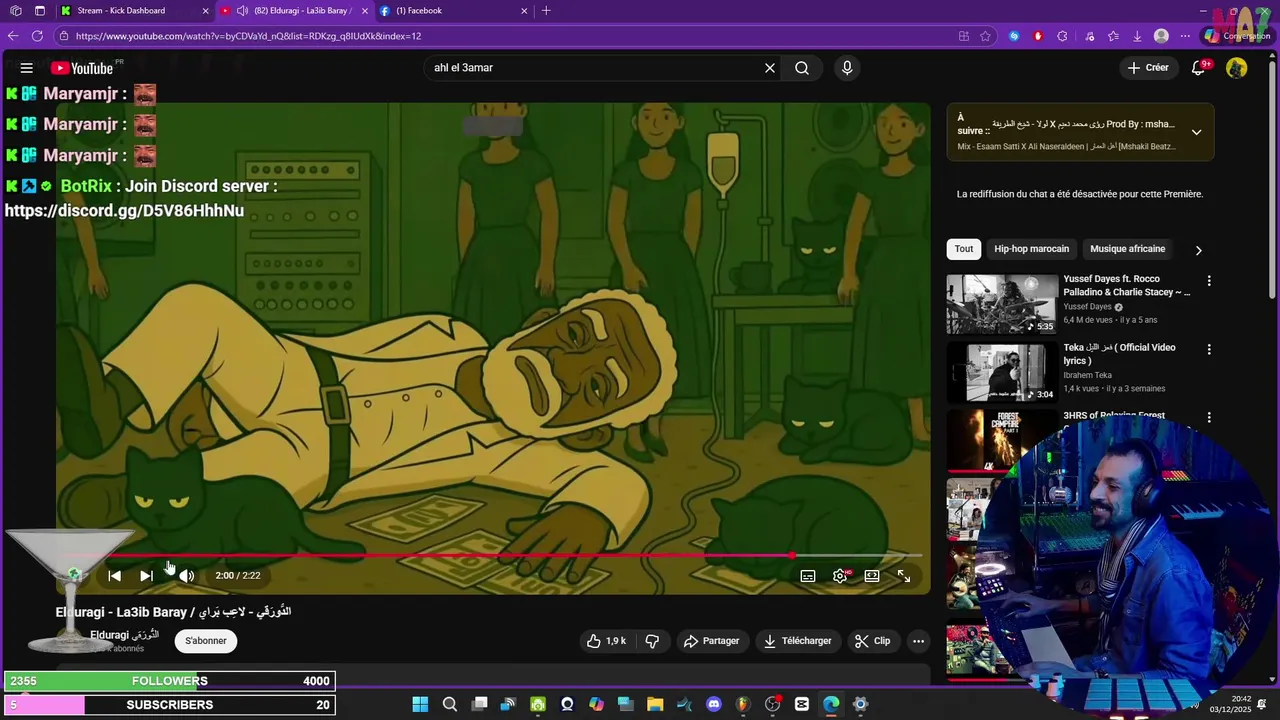The width and height of the screenshot is (1280, 720).
Task: Open the Windows Start menu
Action: 420,705
